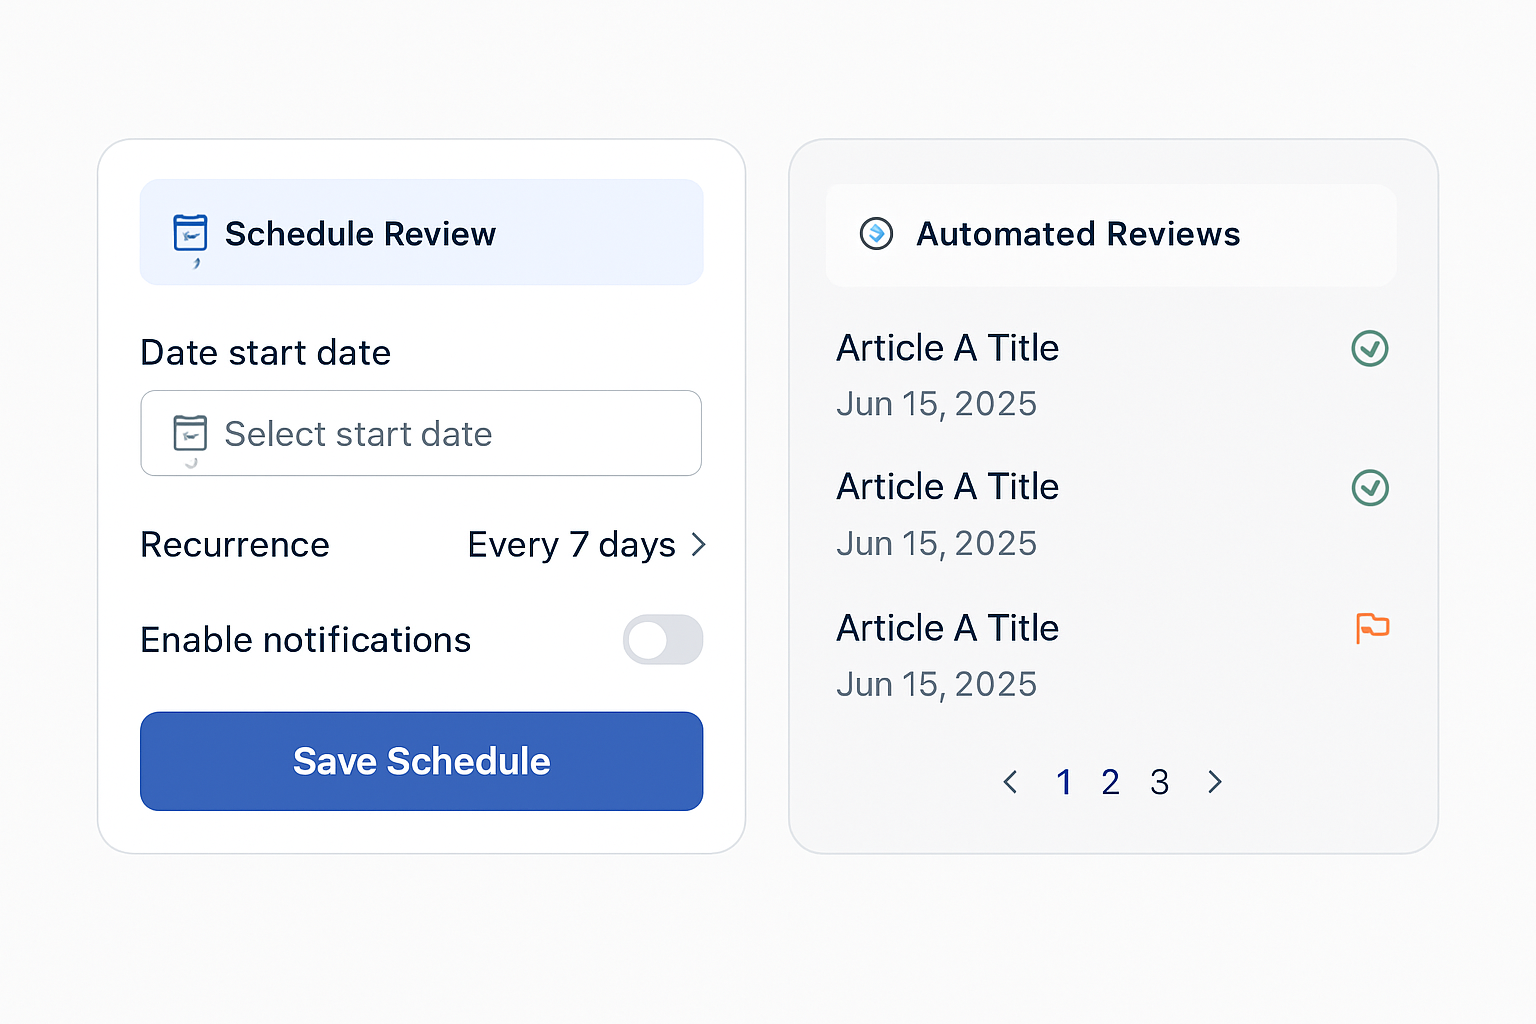
Task: Select page 3 in the pagination
Action: coord(1159,782)
